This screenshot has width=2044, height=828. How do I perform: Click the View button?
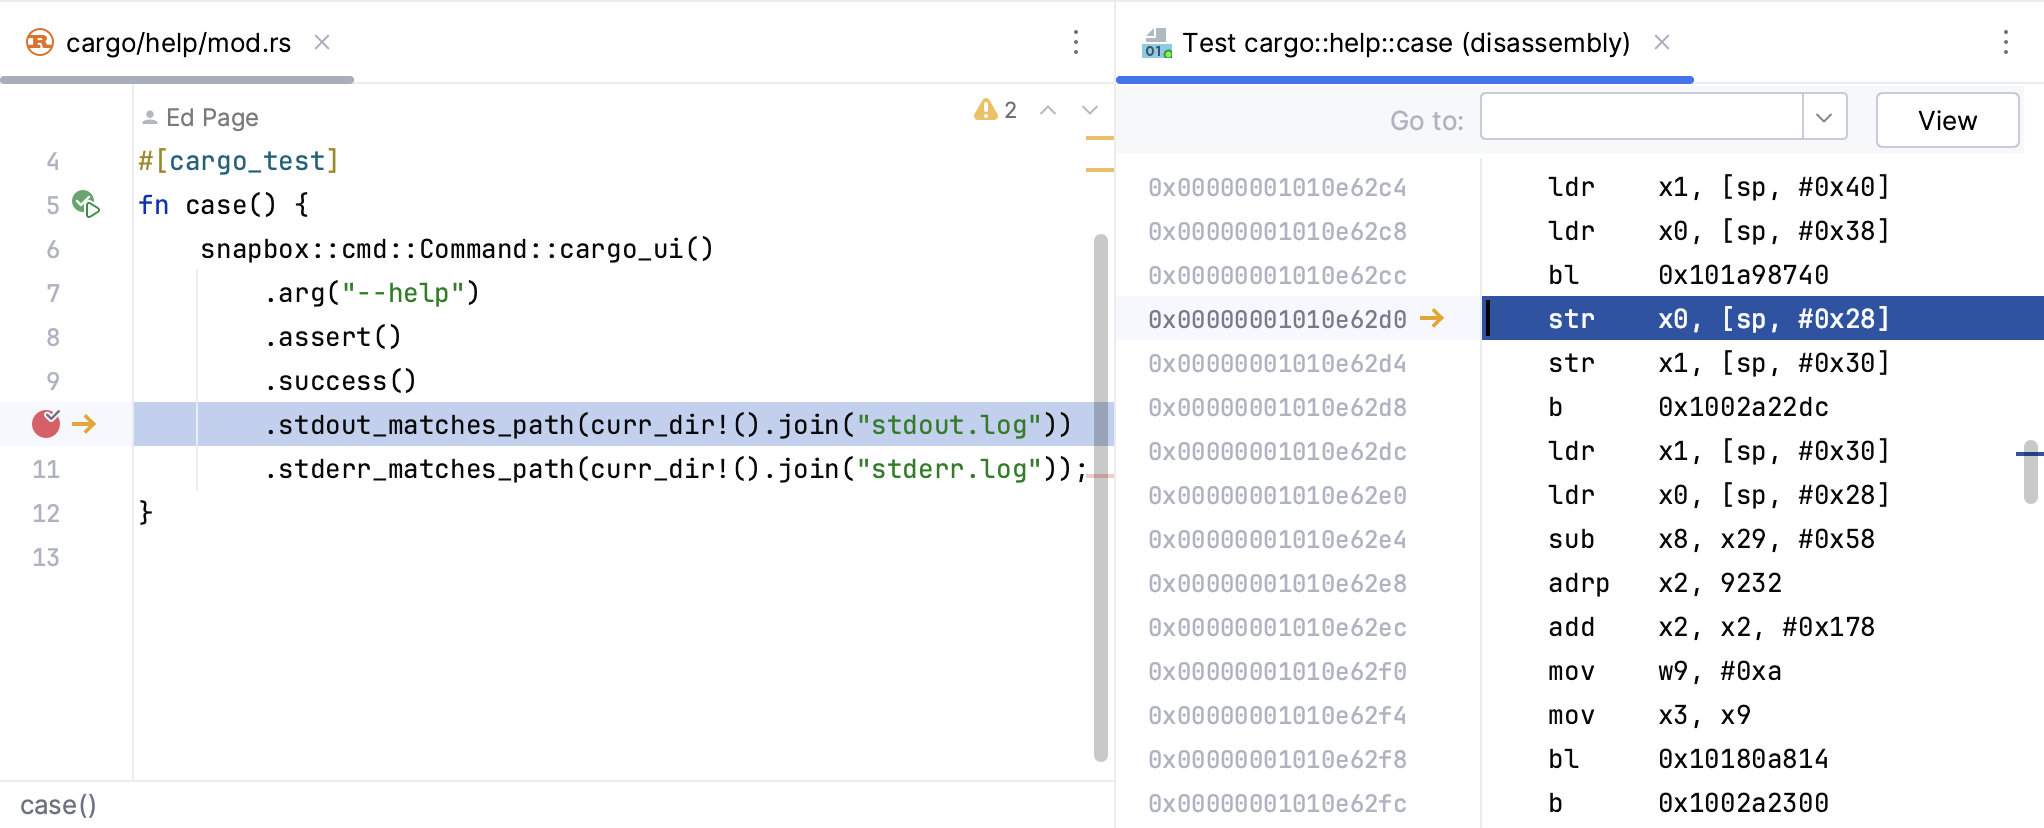point(1947,120)
